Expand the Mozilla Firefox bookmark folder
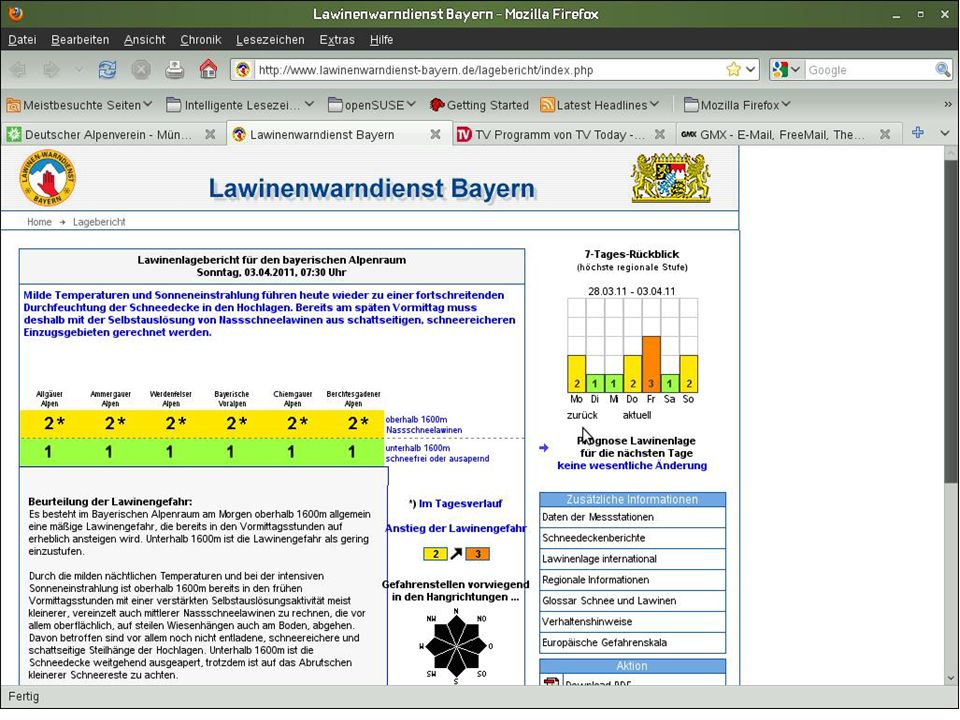 pos(737,105)
